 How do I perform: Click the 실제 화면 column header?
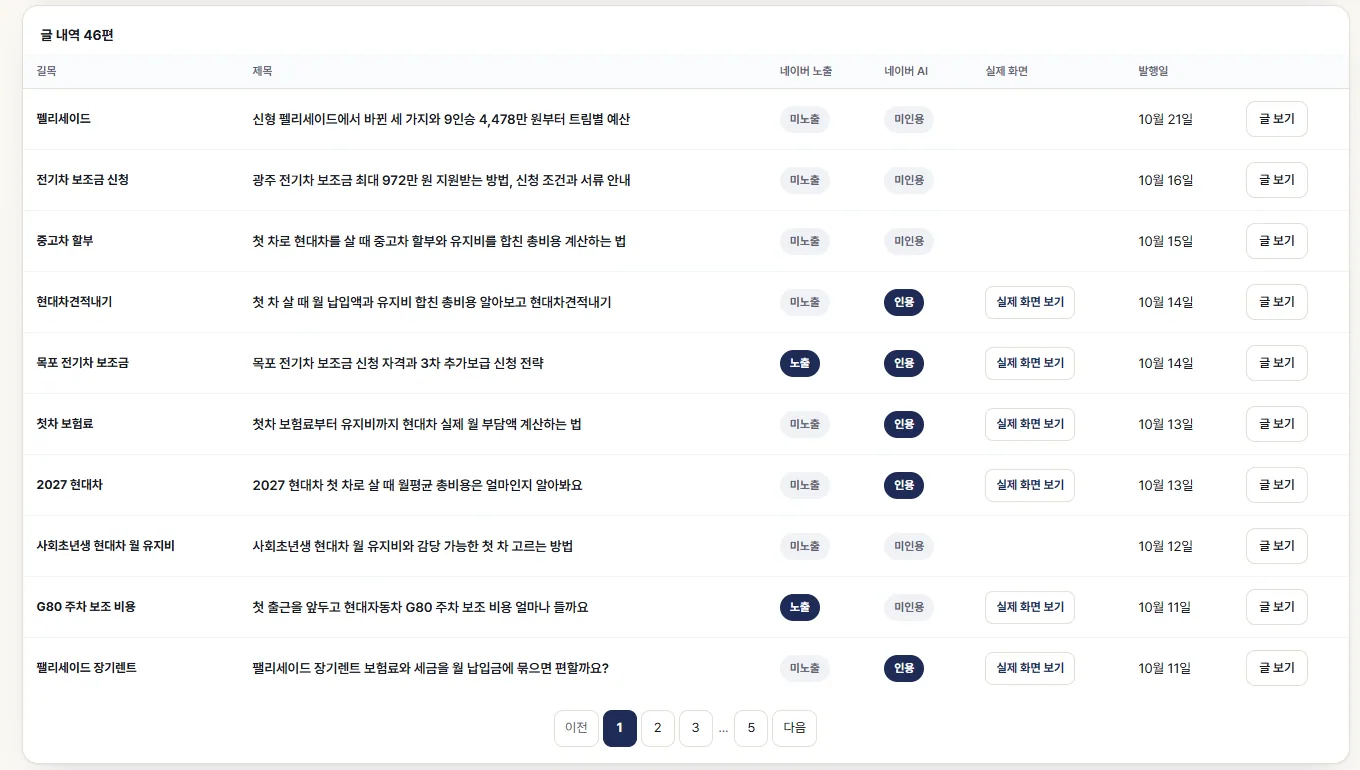(1006, 71)
